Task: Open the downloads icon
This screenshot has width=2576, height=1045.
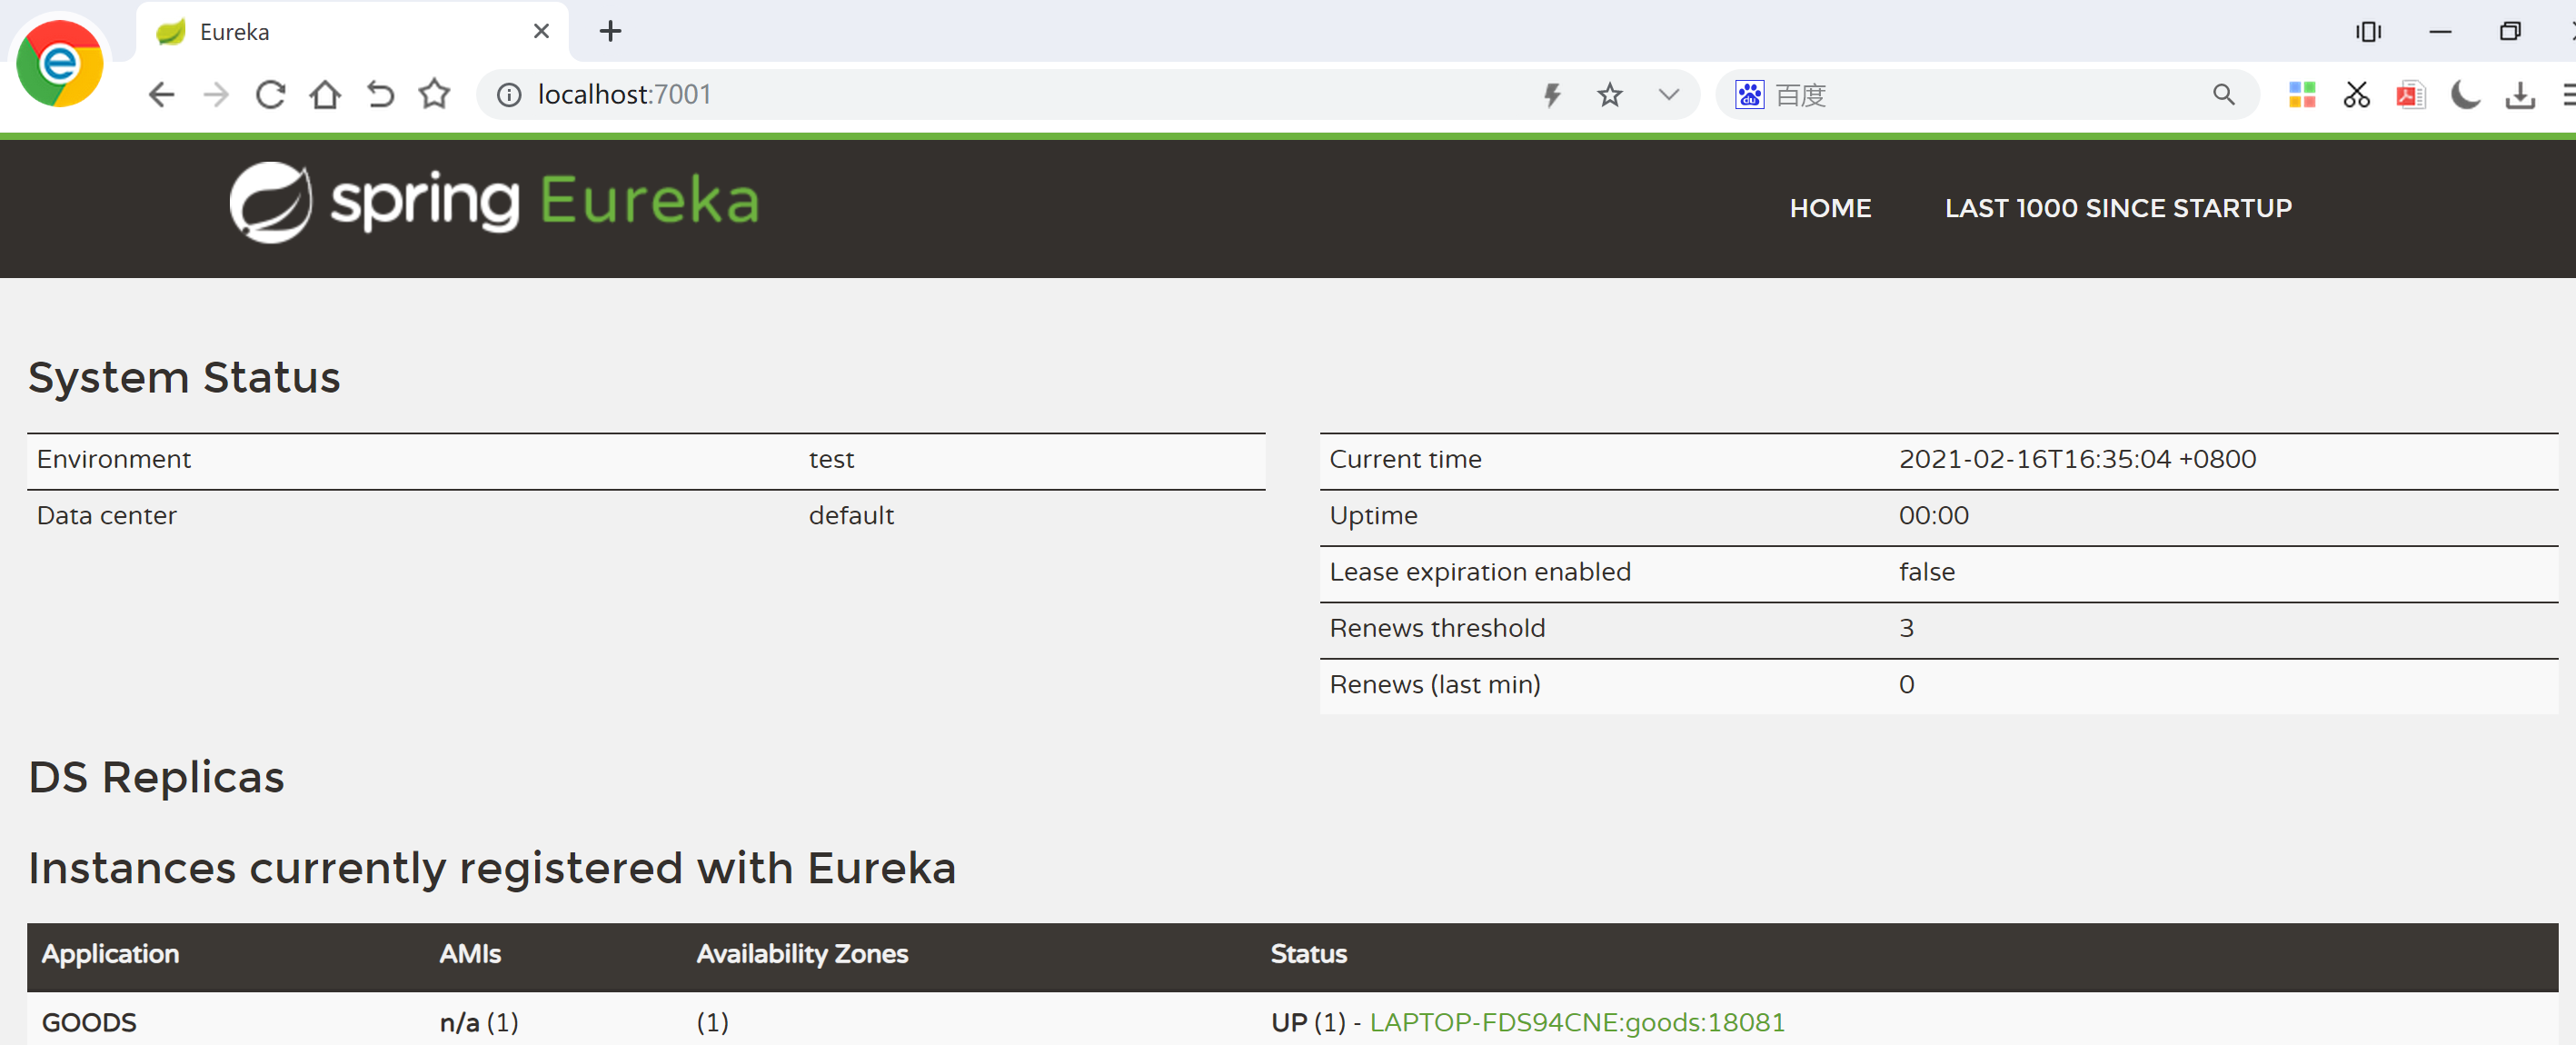Action: (x=2519, y=95)
